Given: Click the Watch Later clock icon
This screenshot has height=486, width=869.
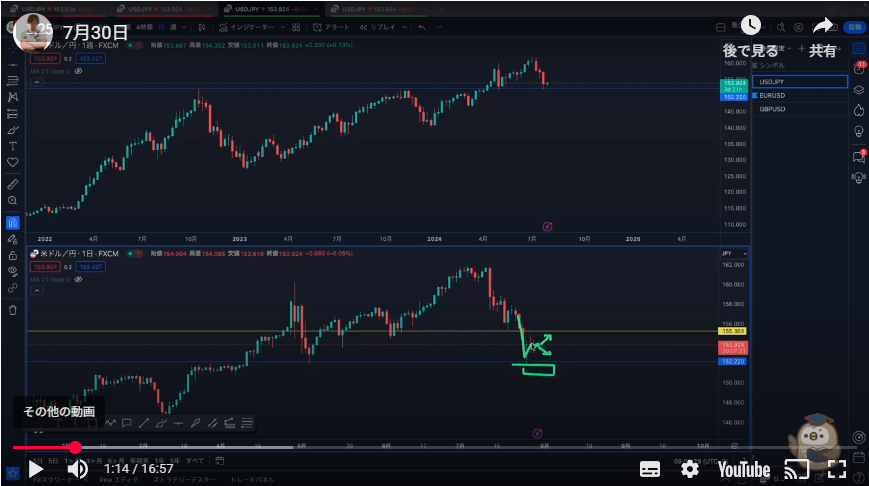Looking at the screenshot, I should click(x=750, y=27).
